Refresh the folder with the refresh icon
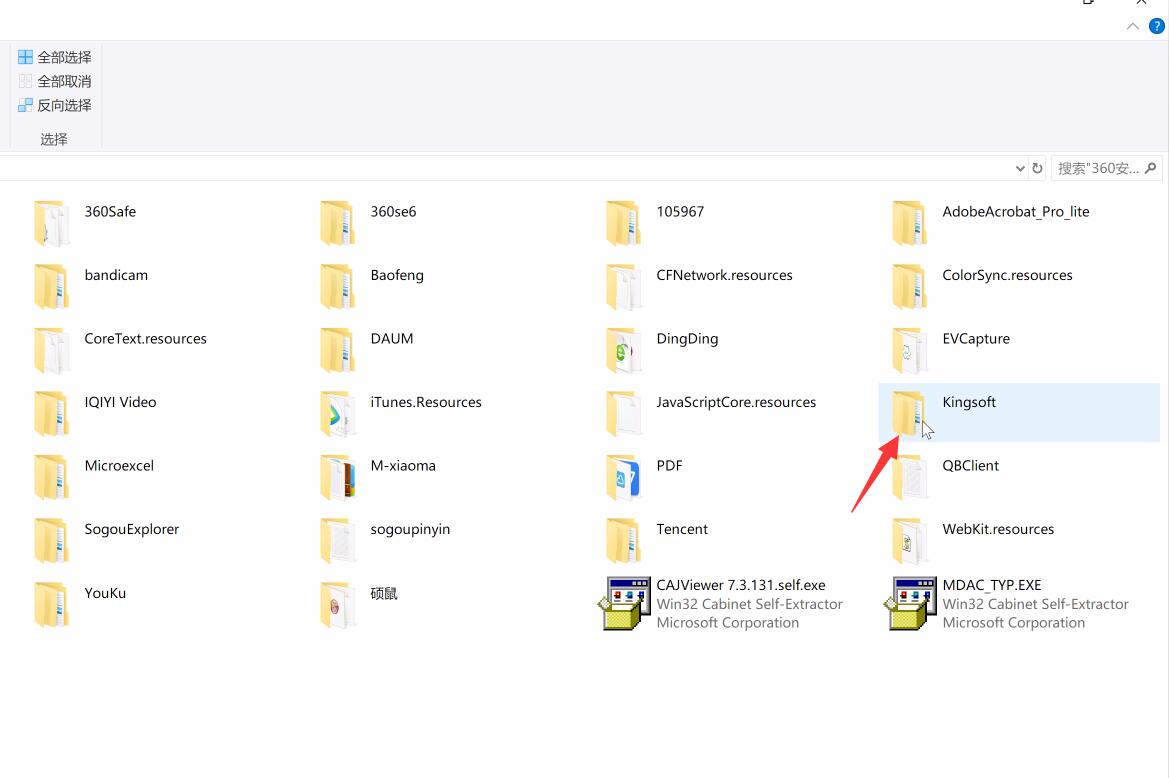 [1037, 168]
